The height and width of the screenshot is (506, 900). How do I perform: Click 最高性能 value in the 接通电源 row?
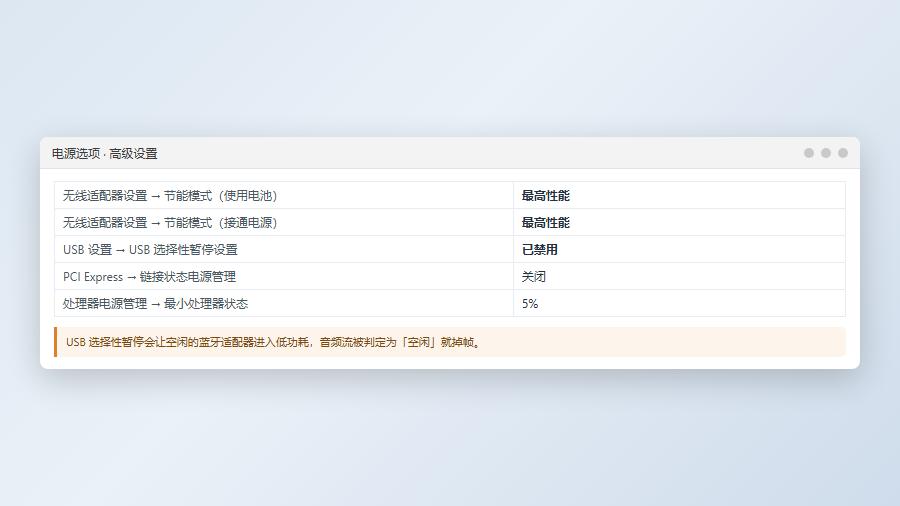point(545,223)
